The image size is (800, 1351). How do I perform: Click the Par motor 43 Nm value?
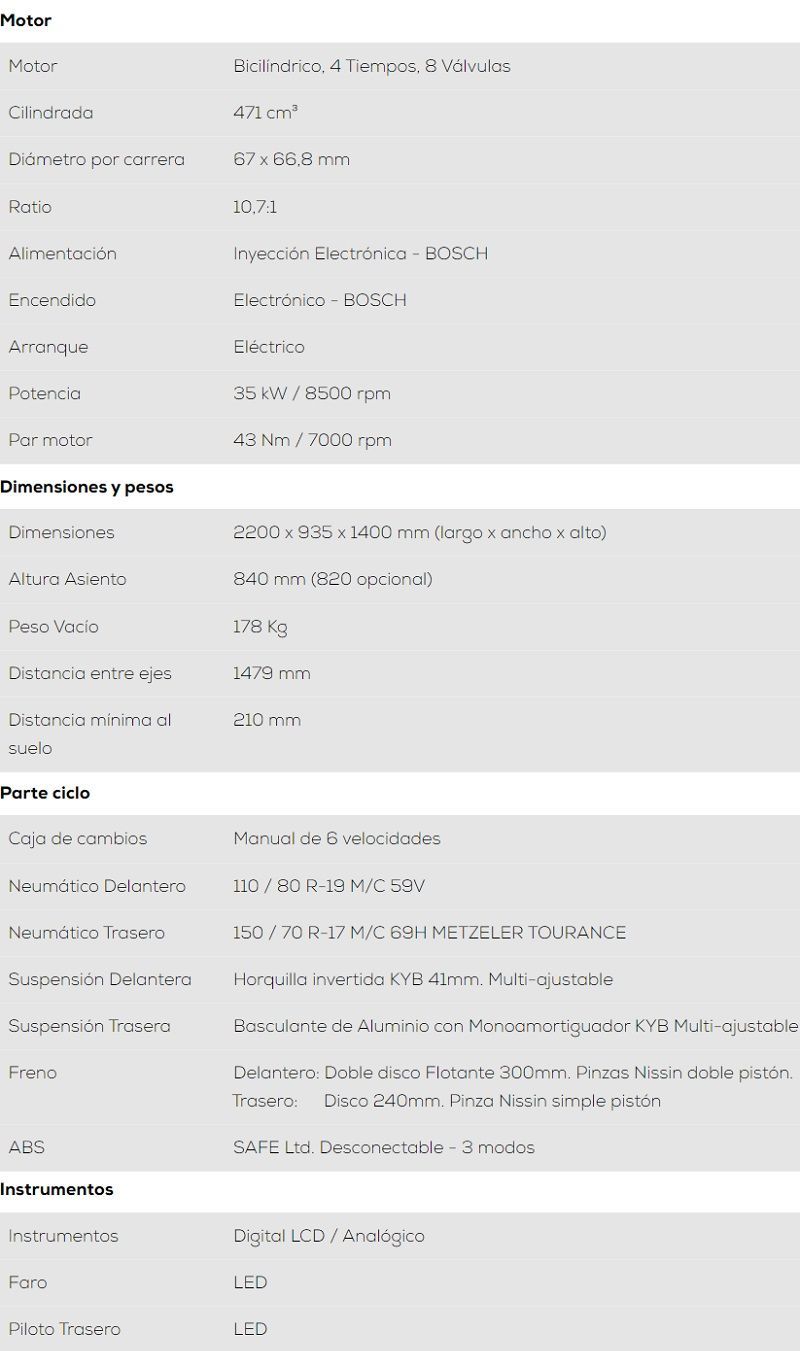[x=312, y=440]
